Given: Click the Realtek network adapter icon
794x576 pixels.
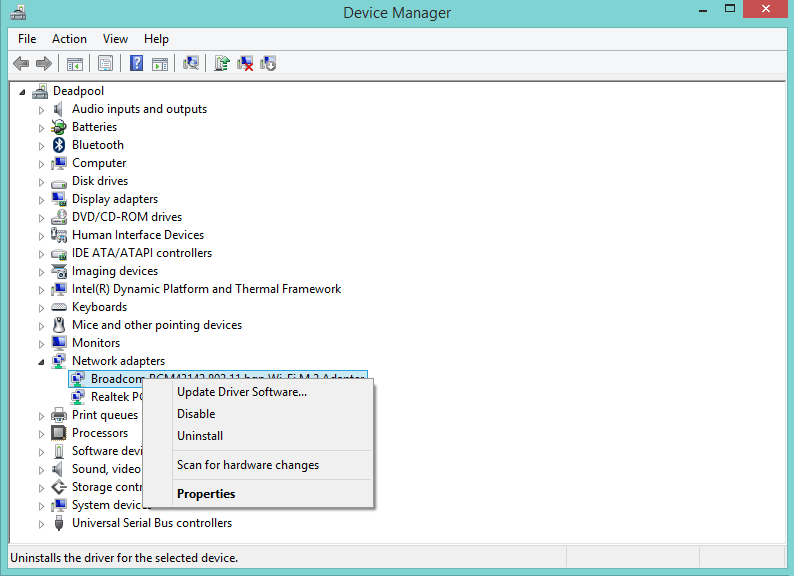Looking at the screenshot, I should [x=77, y=397].
